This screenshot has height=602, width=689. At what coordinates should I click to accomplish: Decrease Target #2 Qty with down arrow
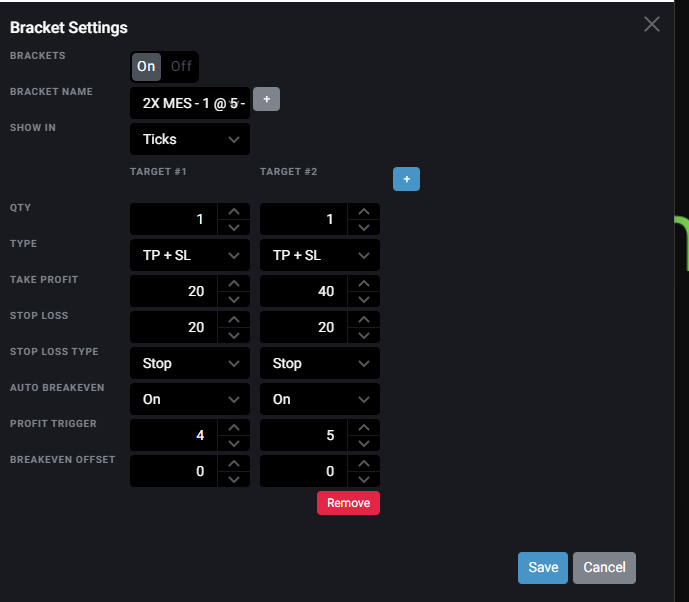[x=364, y=227]
